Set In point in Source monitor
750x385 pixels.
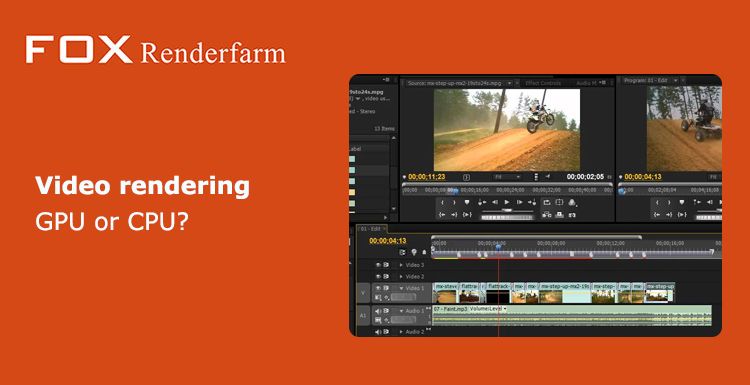[442, 202]
